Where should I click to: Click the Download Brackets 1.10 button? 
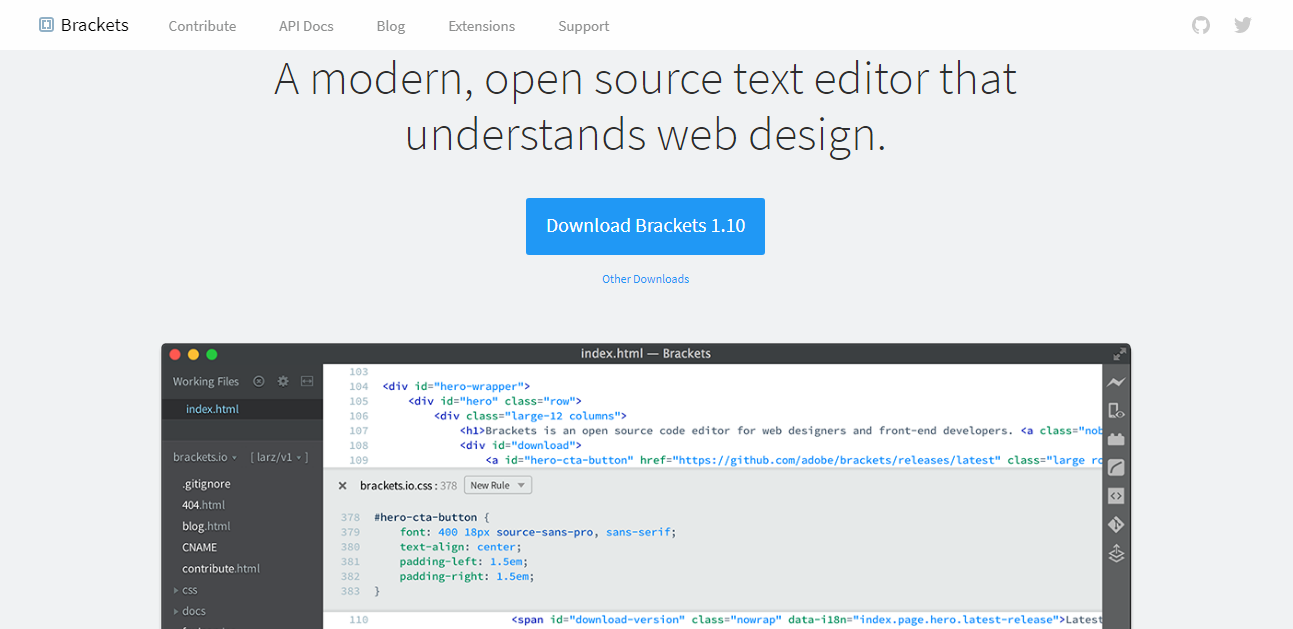645,226
